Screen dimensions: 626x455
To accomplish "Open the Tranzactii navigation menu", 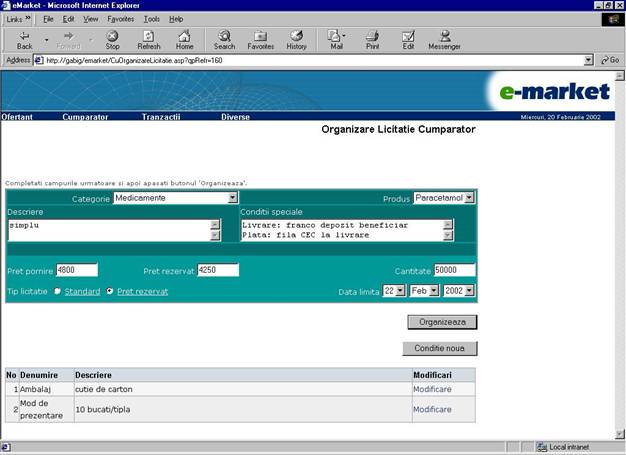I will (x=160, y=117).
